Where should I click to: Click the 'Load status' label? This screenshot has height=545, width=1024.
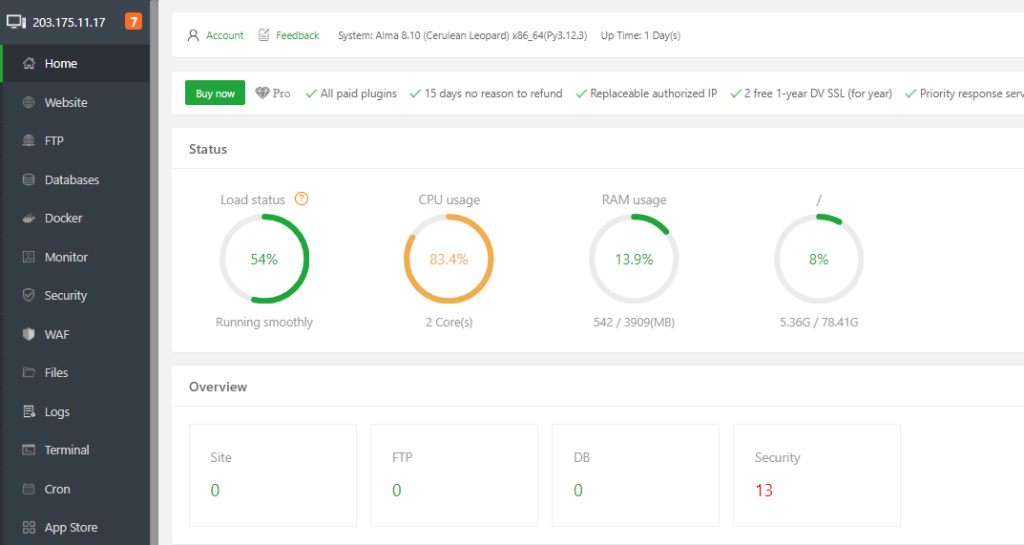pos(253,200)
